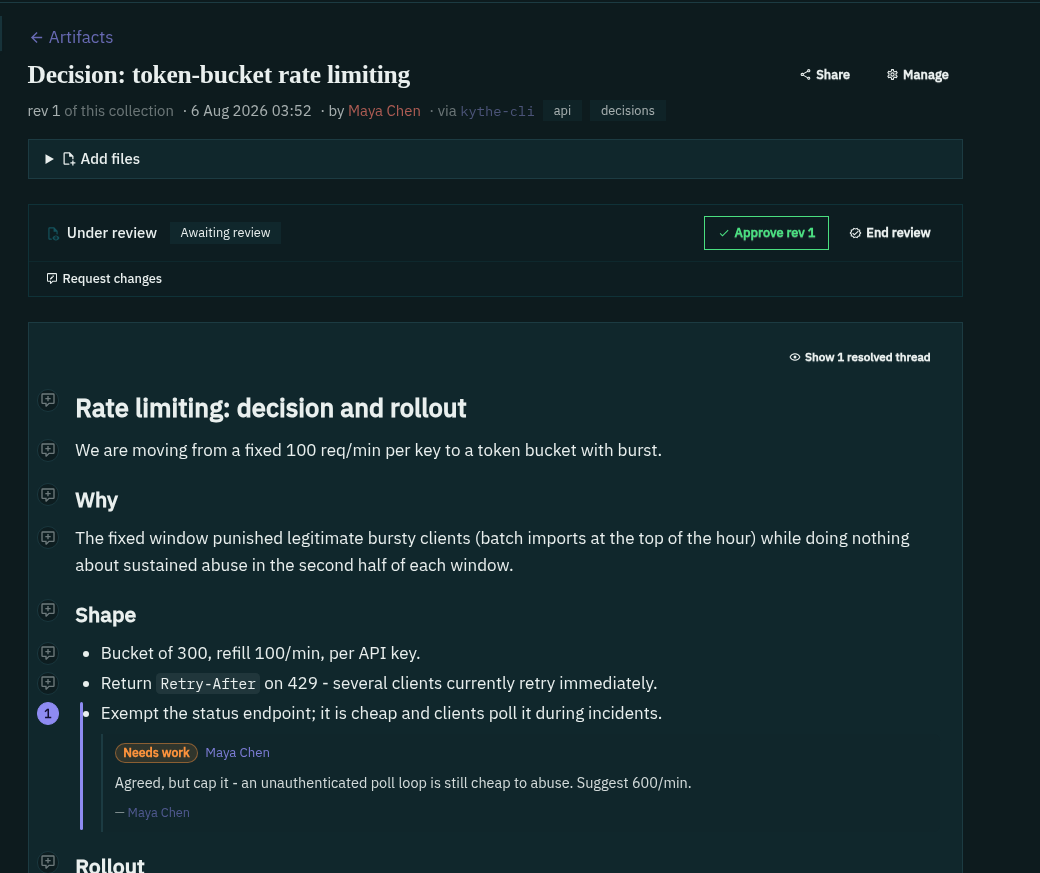Click the Under review status icon
Screen dimensions: 1040x873
click(x=53, y=234)
